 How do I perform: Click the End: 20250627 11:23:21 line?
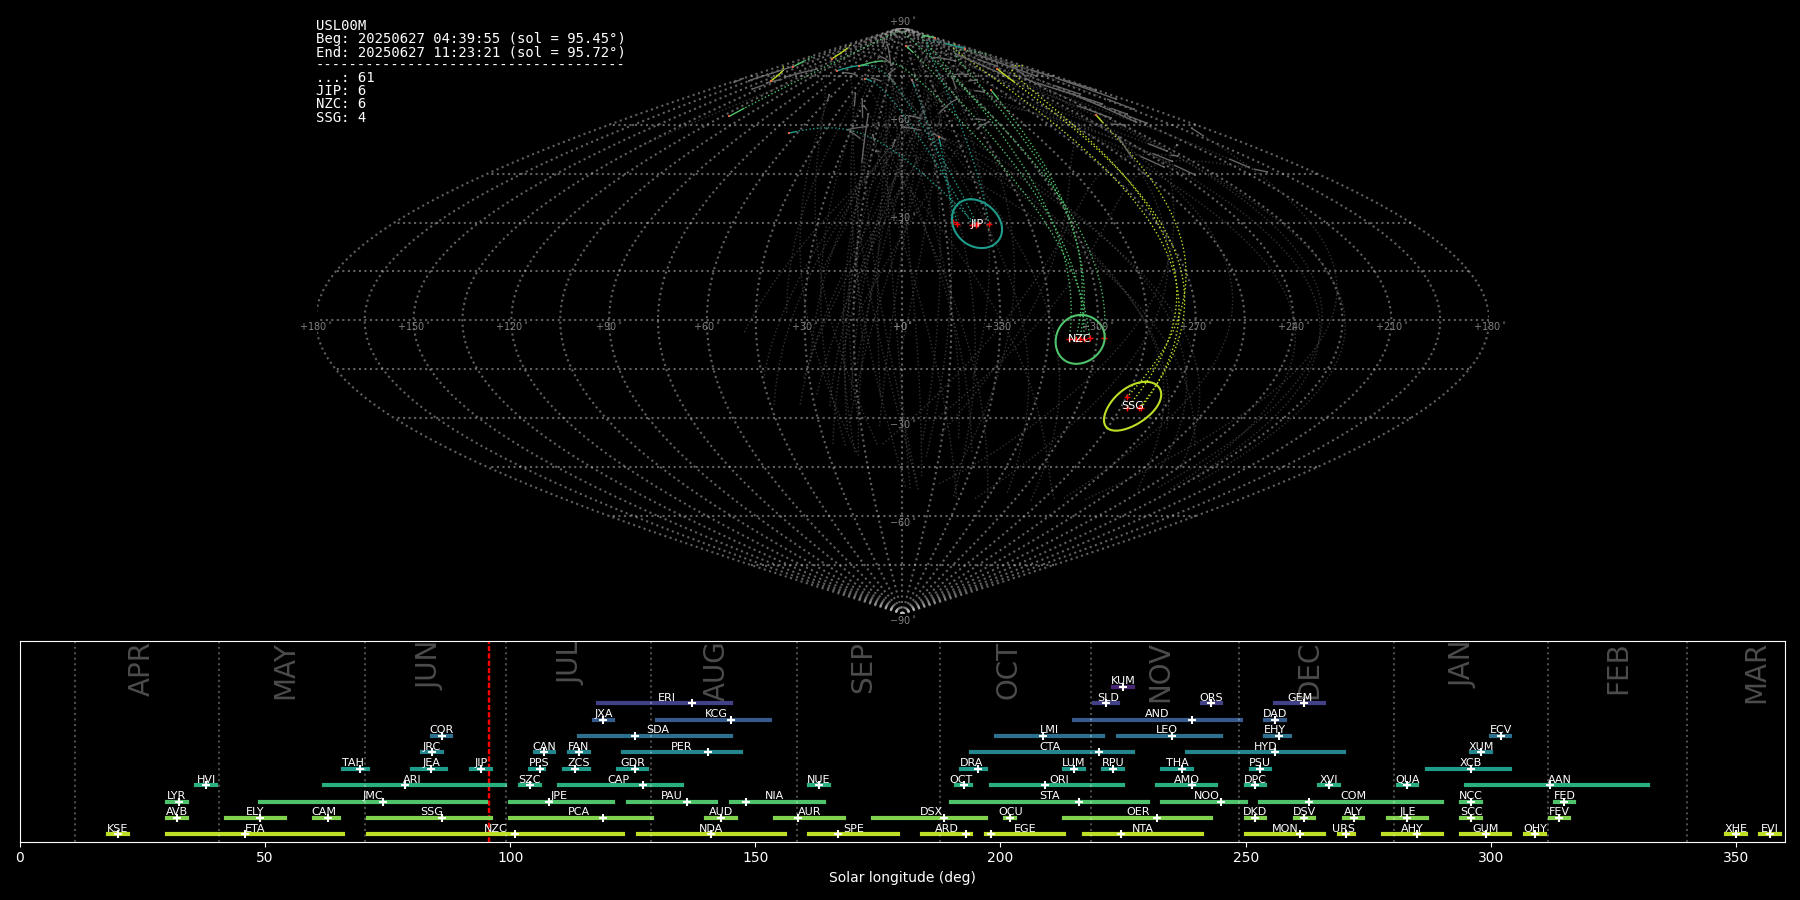coord(470,52)
